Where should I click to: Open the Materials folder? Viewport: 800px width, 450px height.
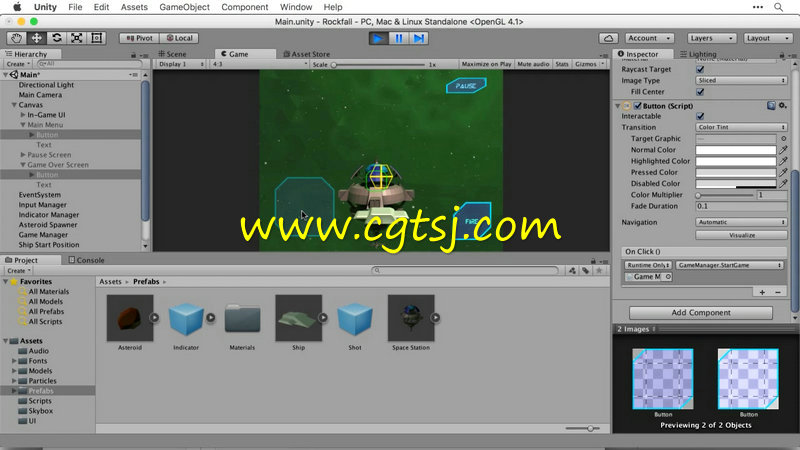(x=242, y=318)
